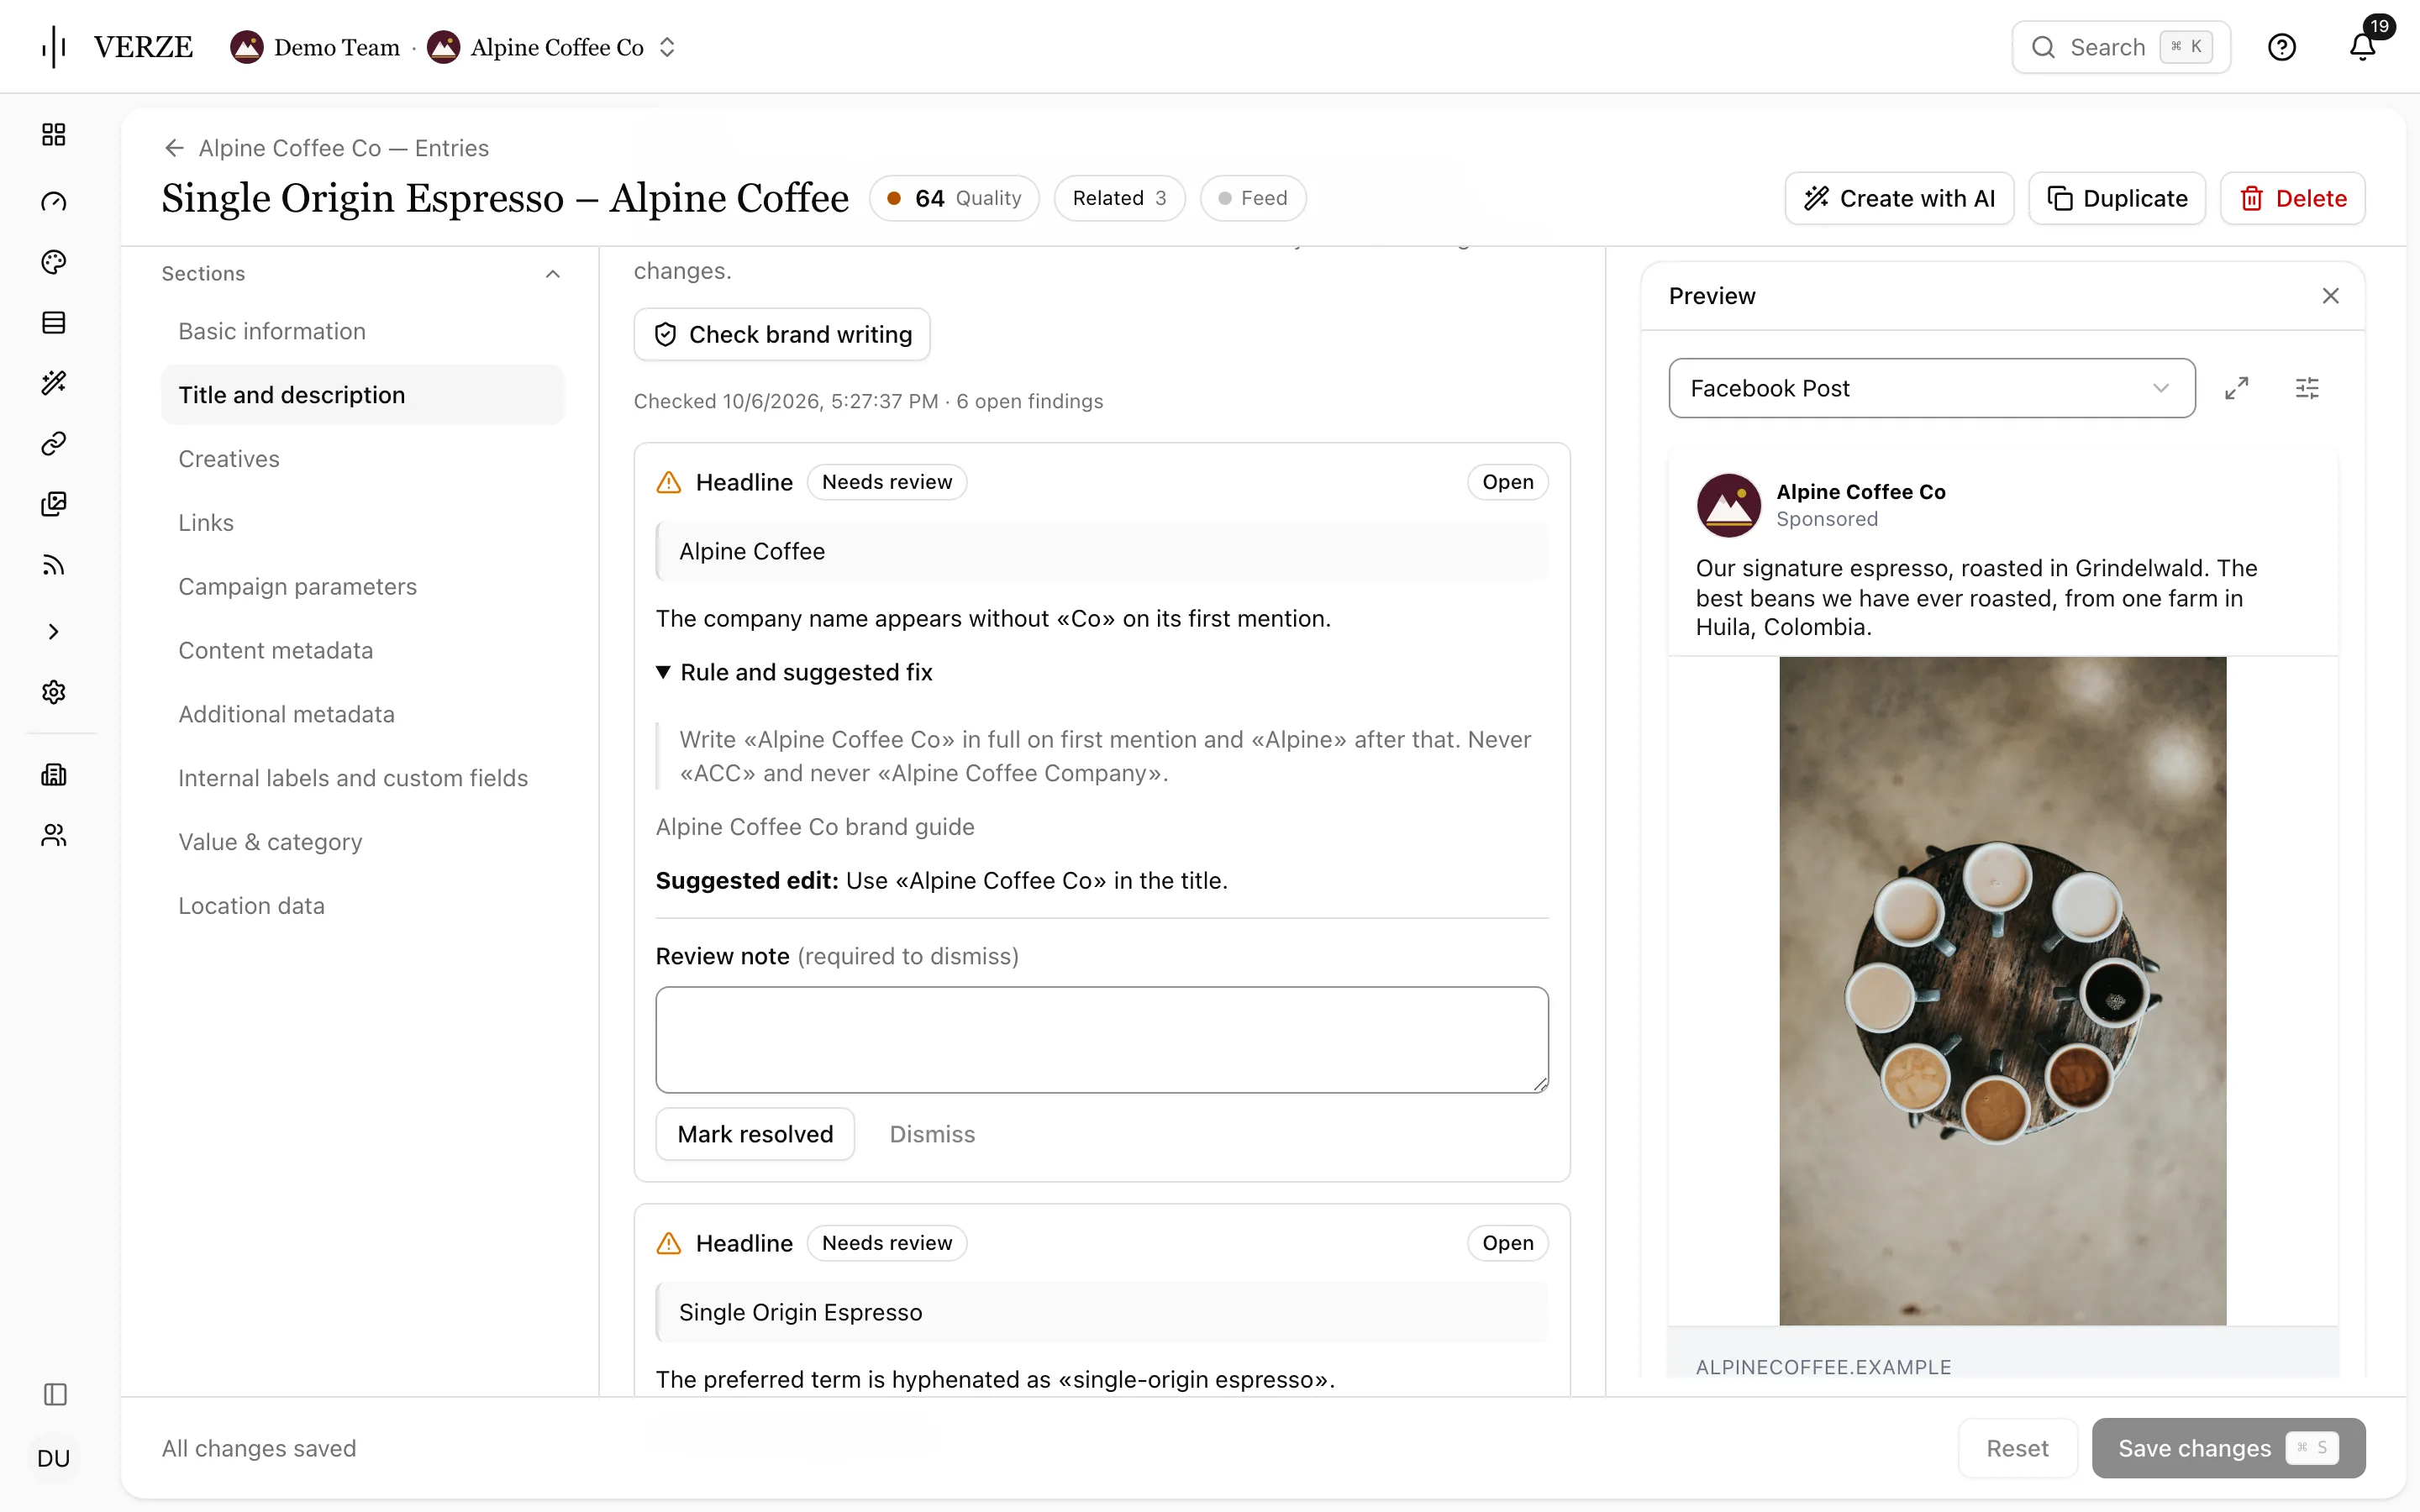Image resolution: width=2420 pixels, height=1512 pixels.
Task: Toggle the sidebar panel layout icon
Action: [55, 1394]
